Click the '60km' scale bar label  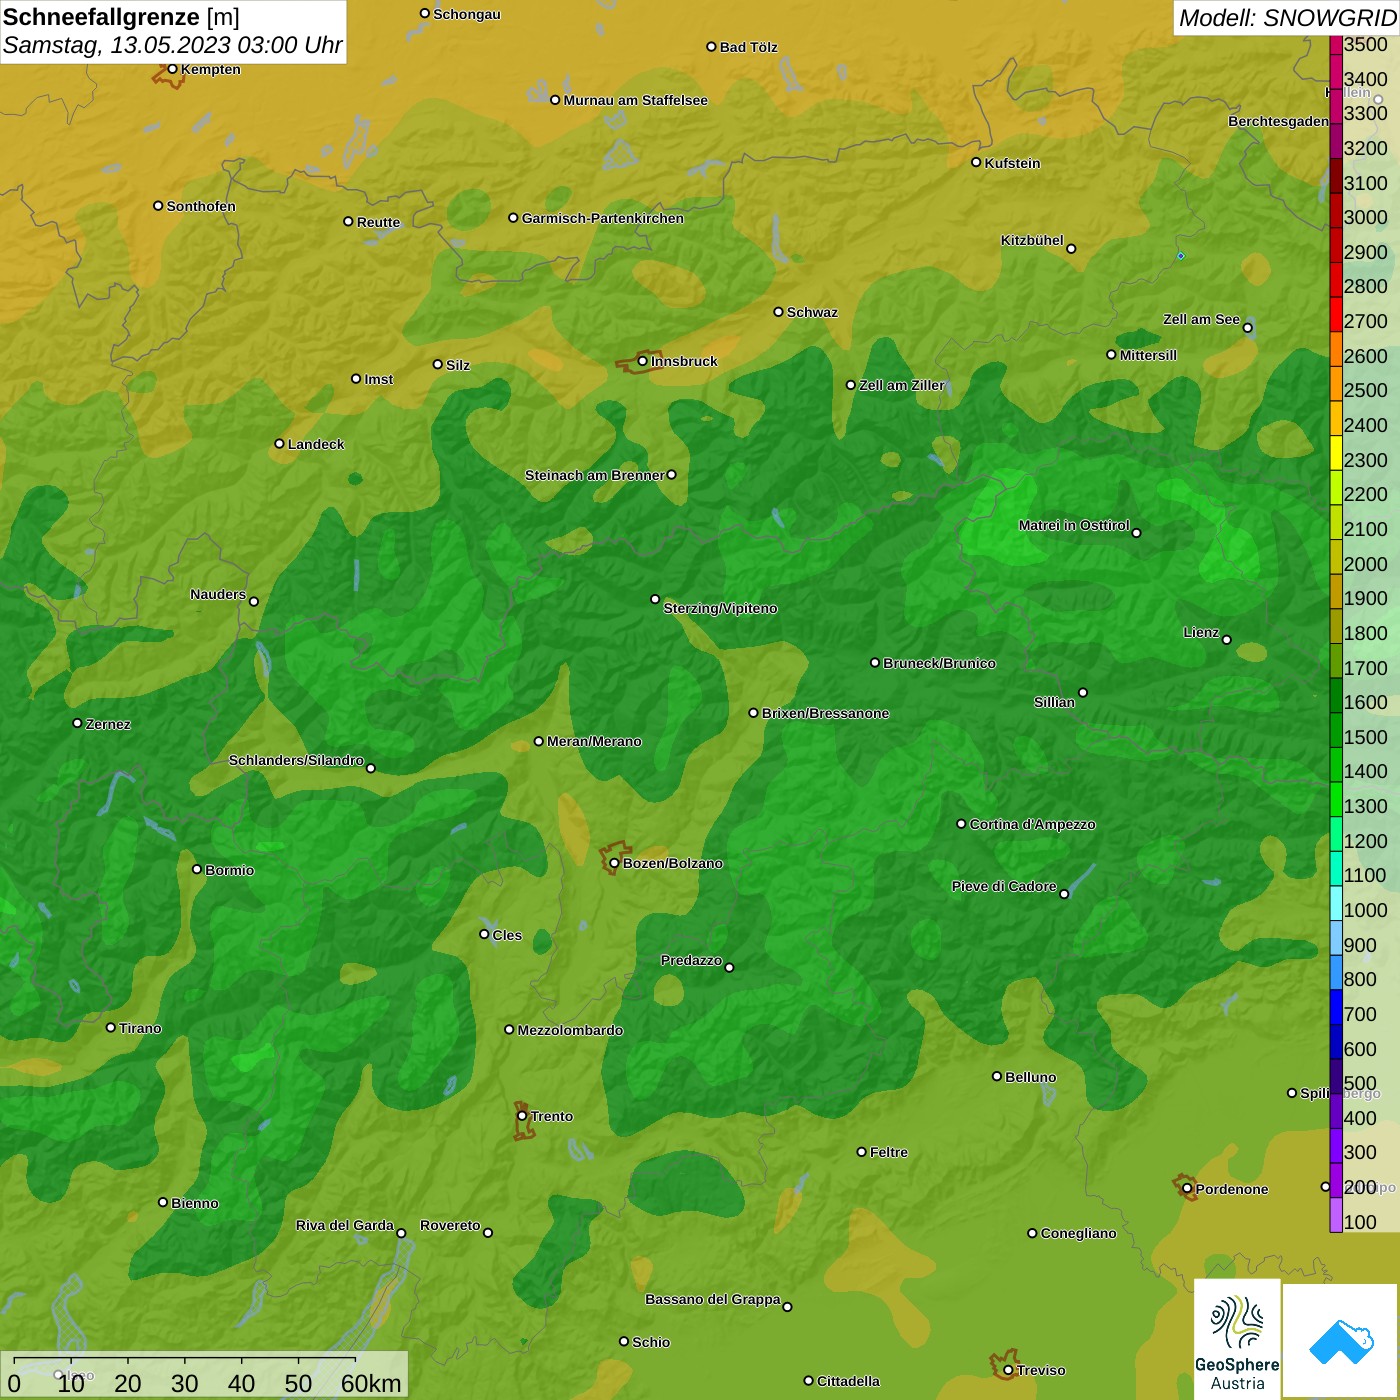coord(371,1383)
